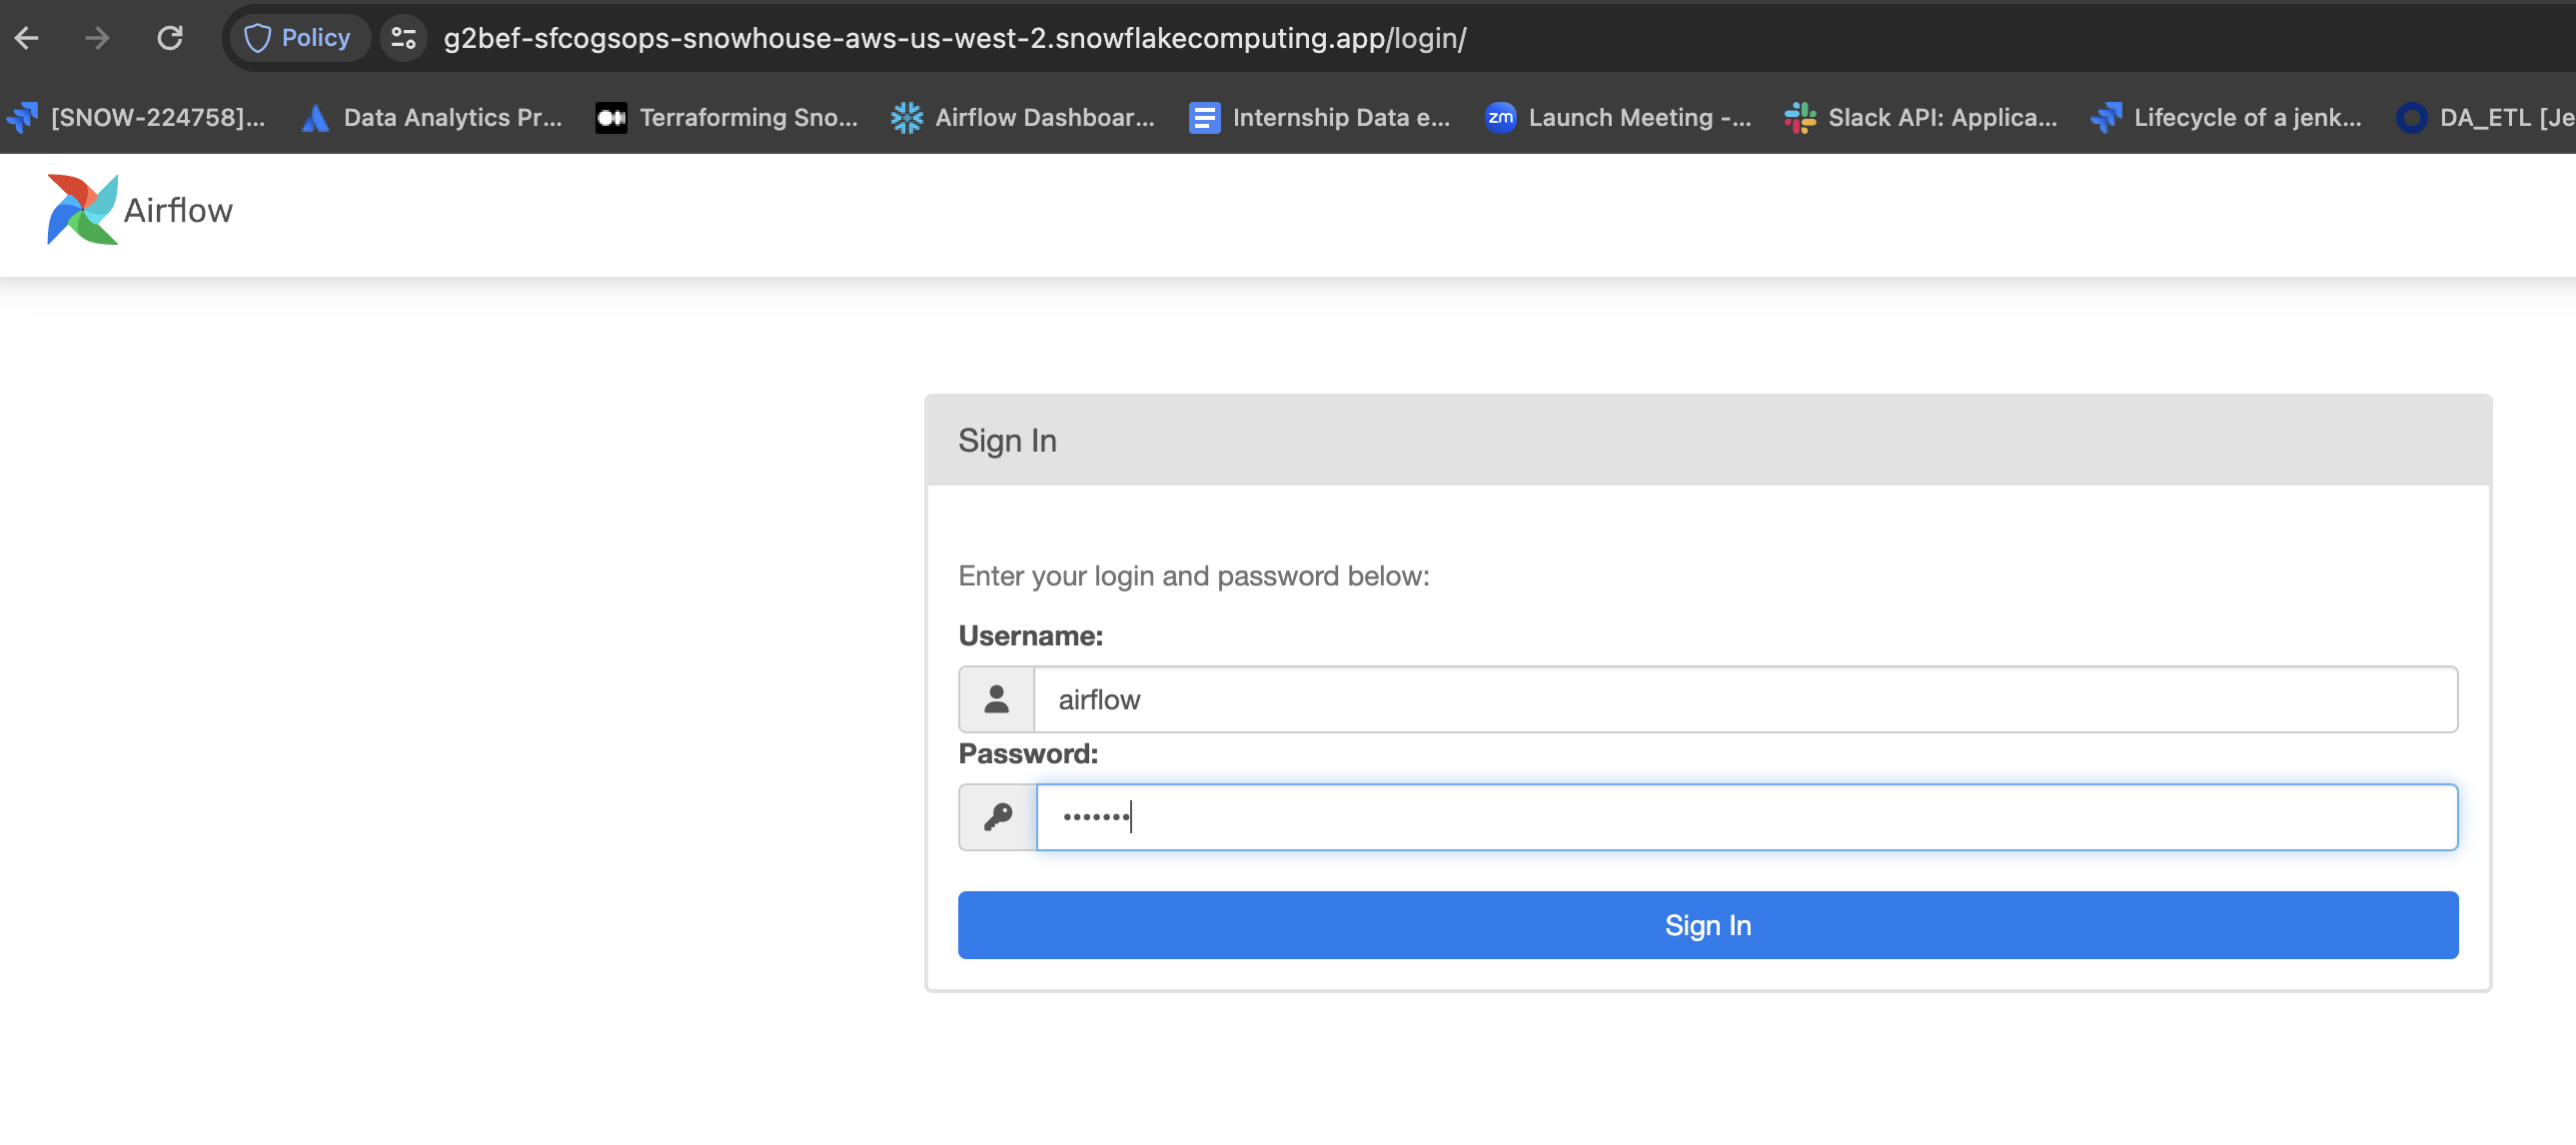The height and width of the screenshot is (1145, 2576).
Task: Open the Jira bookmark SNOW-224758
Action: 140,117
